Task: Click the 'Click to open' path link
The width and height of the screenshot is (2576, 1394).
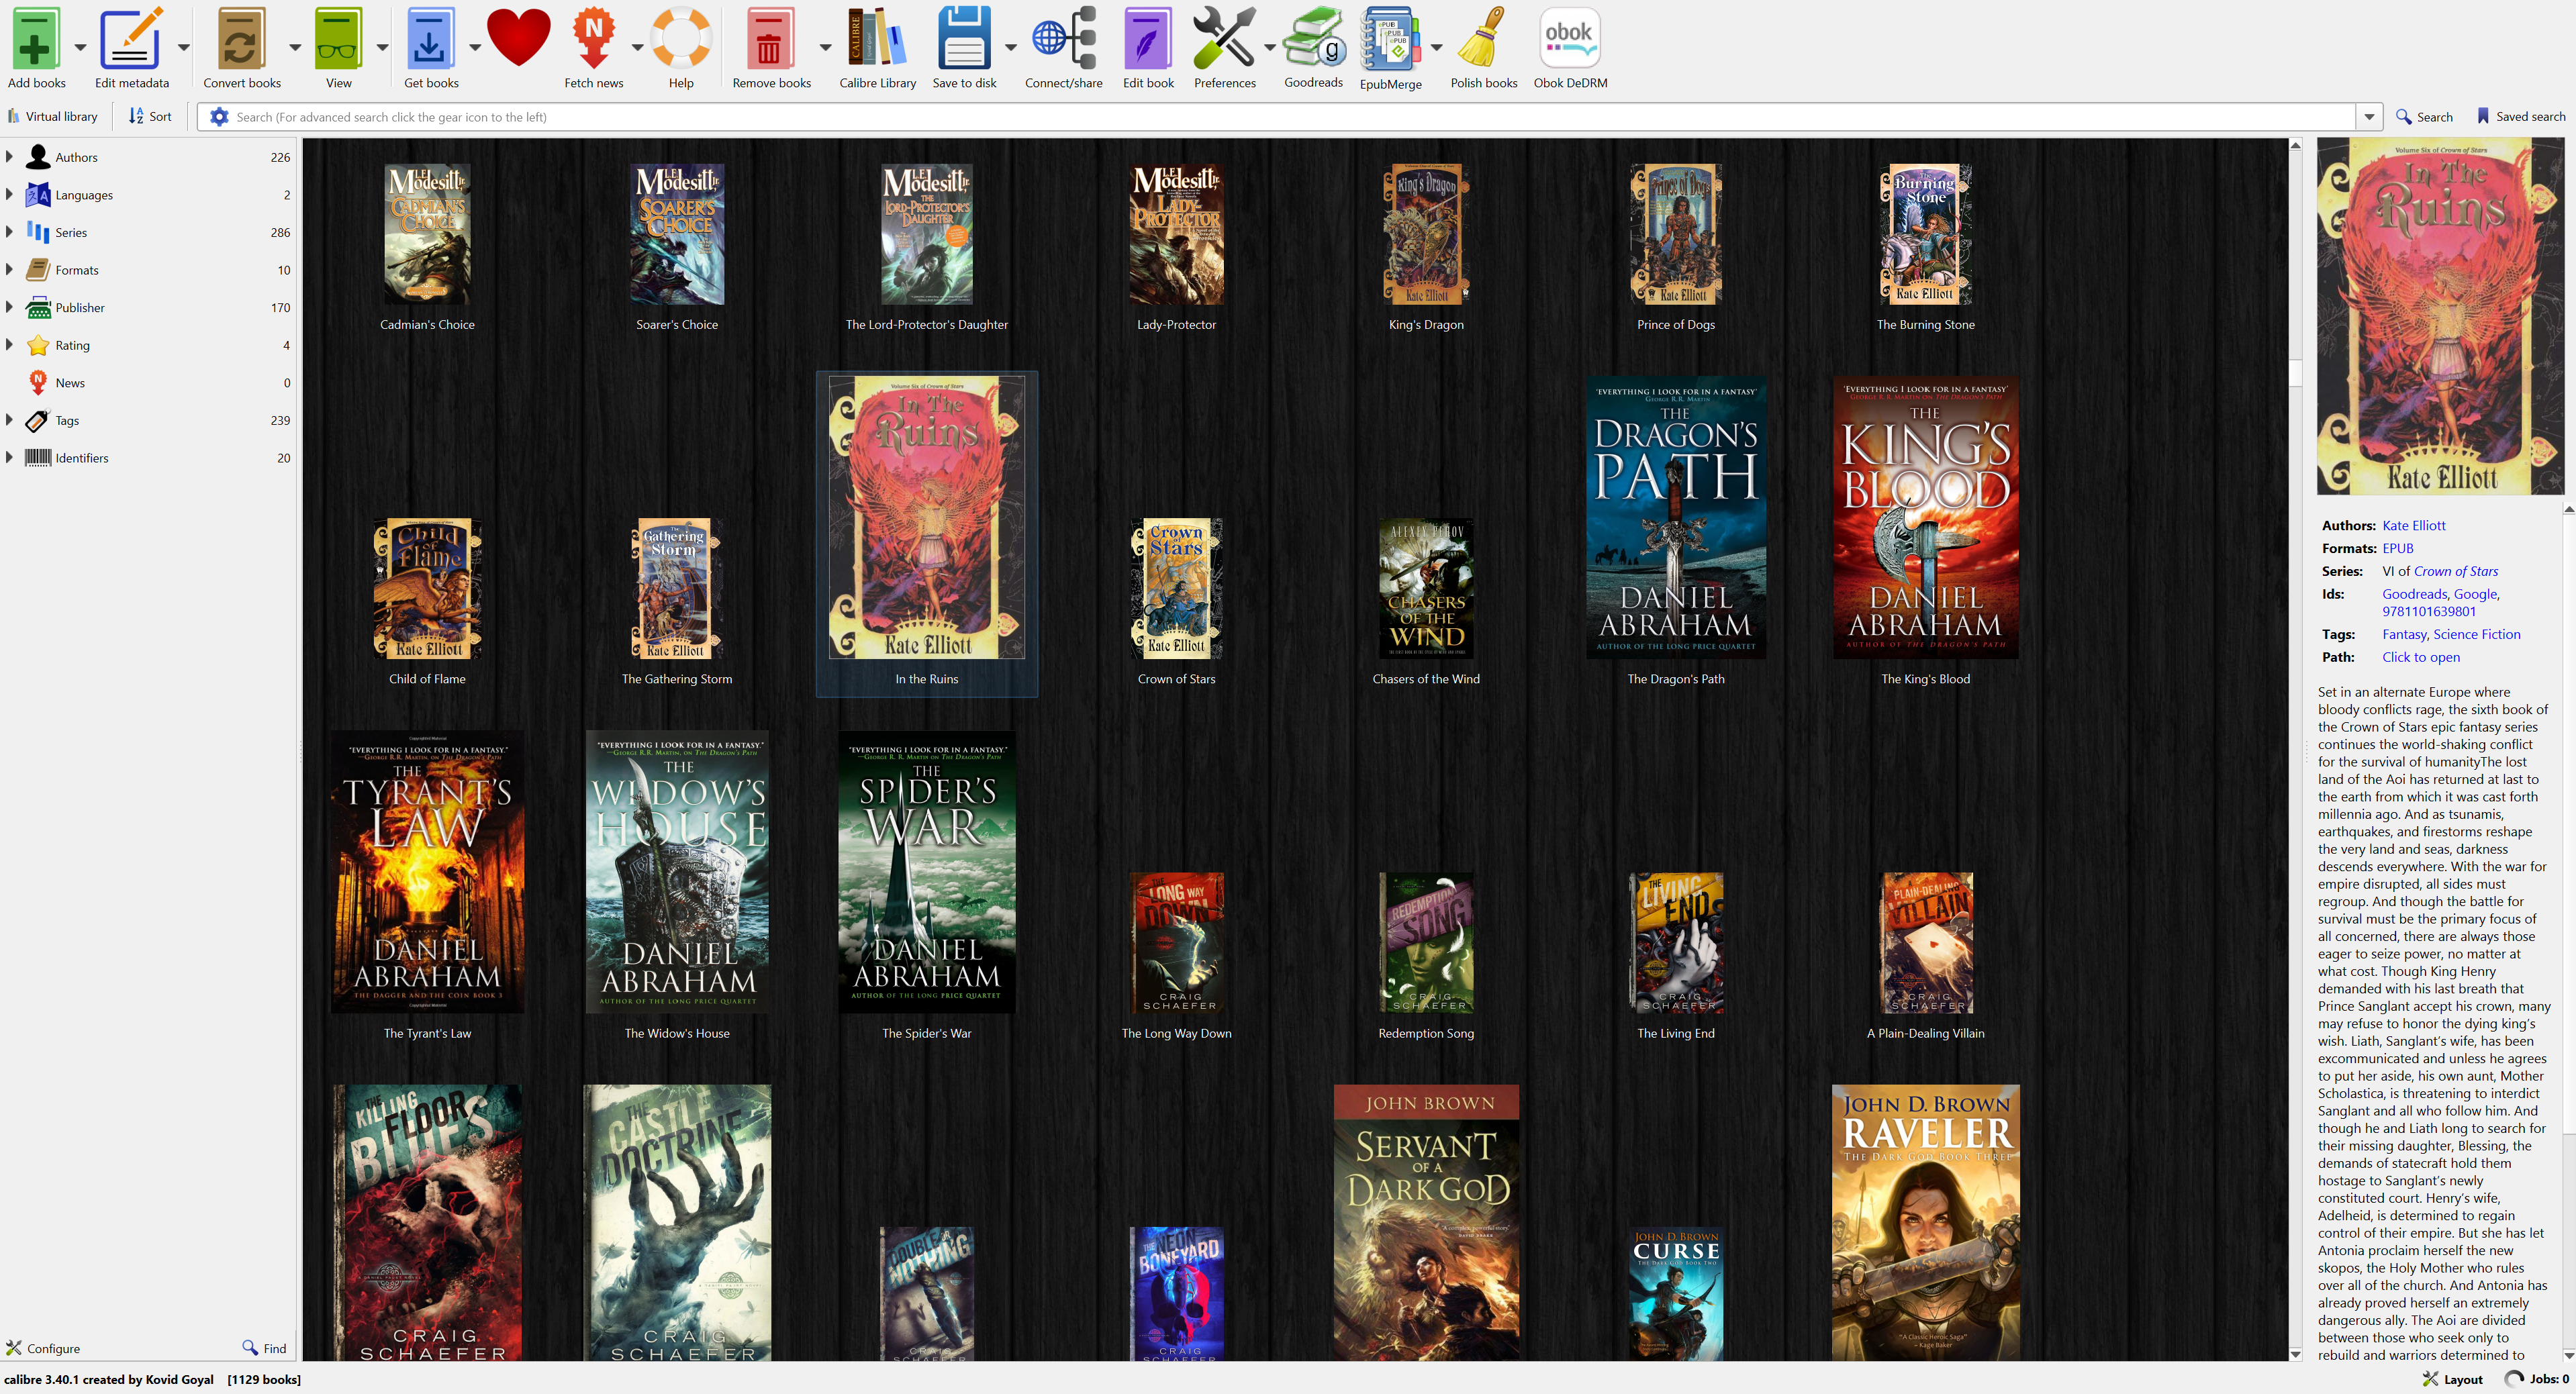Action: click(x=2420, y=657)
